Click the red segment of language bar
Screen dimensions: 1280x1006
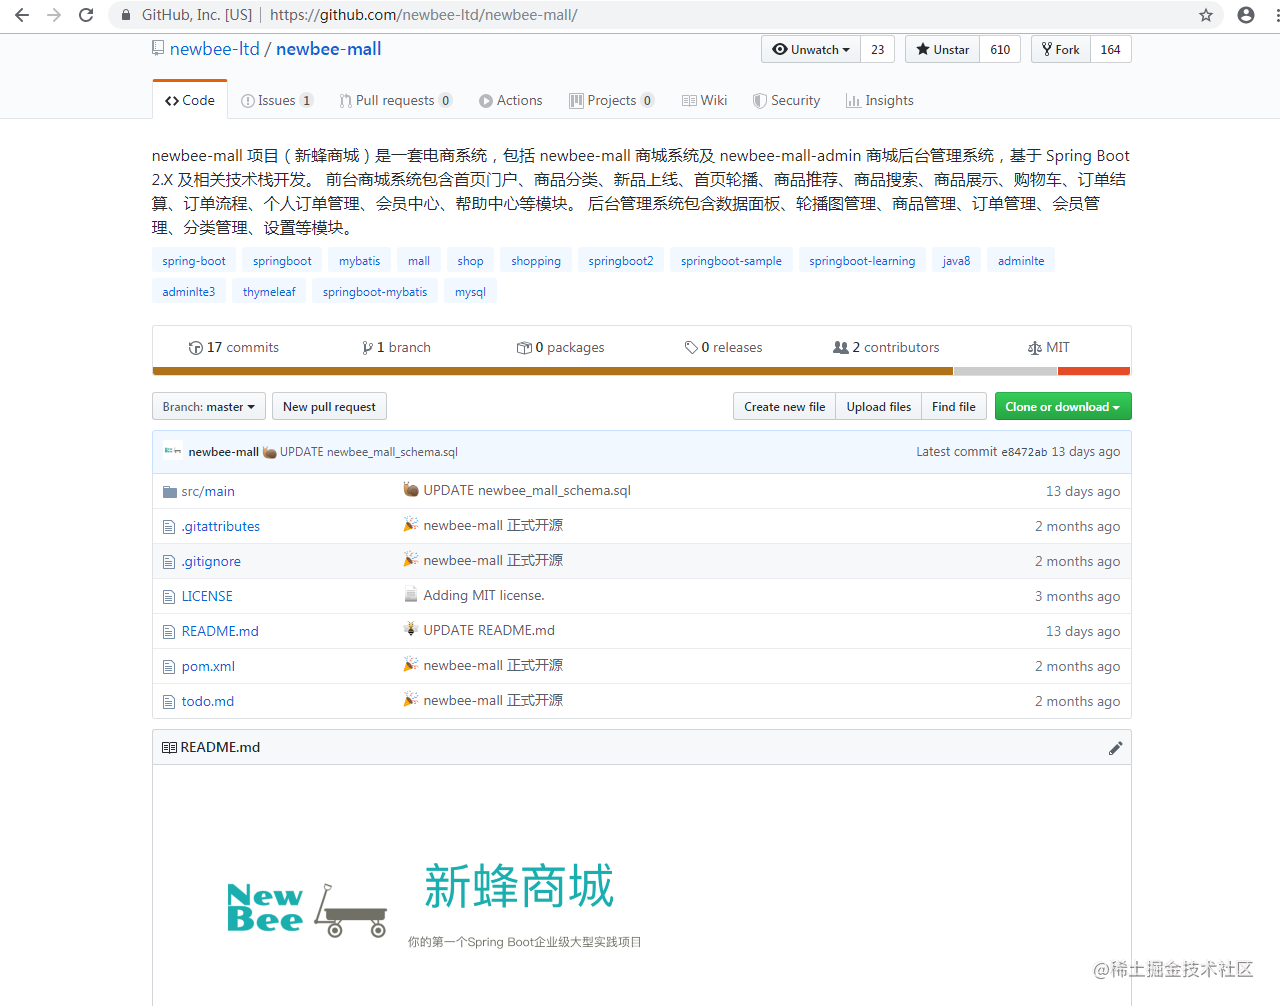pos(1094,371)
